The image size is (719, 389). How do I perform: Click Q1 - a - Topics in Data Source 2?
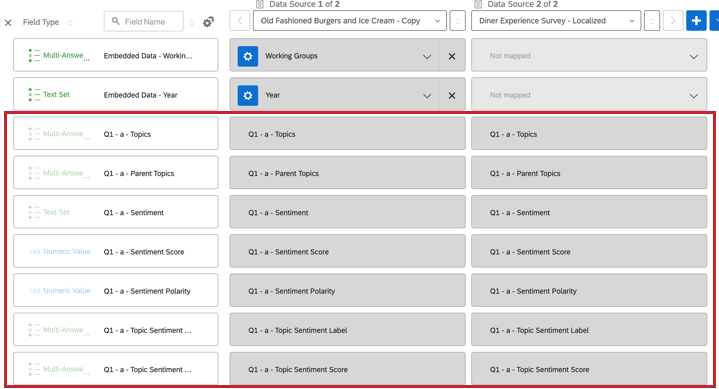click(x=589, y=133)
